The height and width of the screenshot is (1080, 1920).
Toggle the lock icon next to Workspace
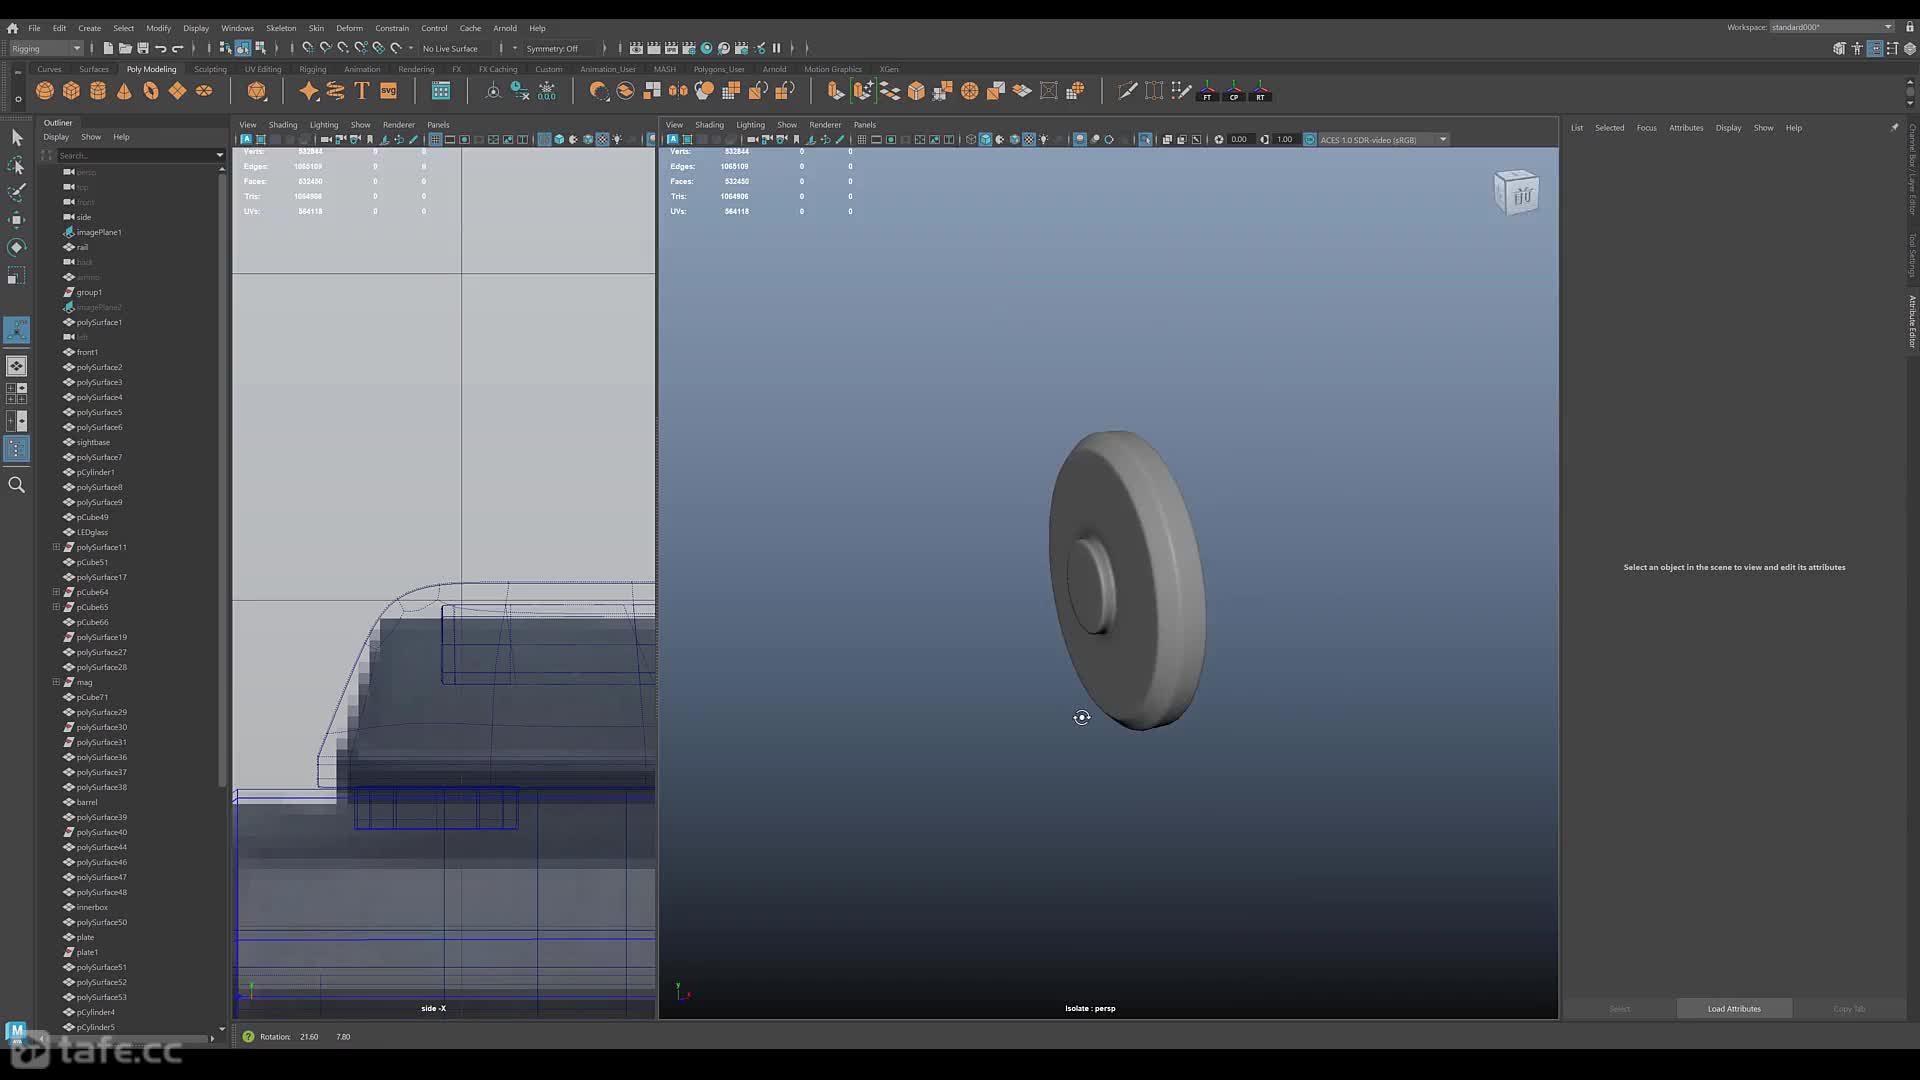[x=1909, y=27]
